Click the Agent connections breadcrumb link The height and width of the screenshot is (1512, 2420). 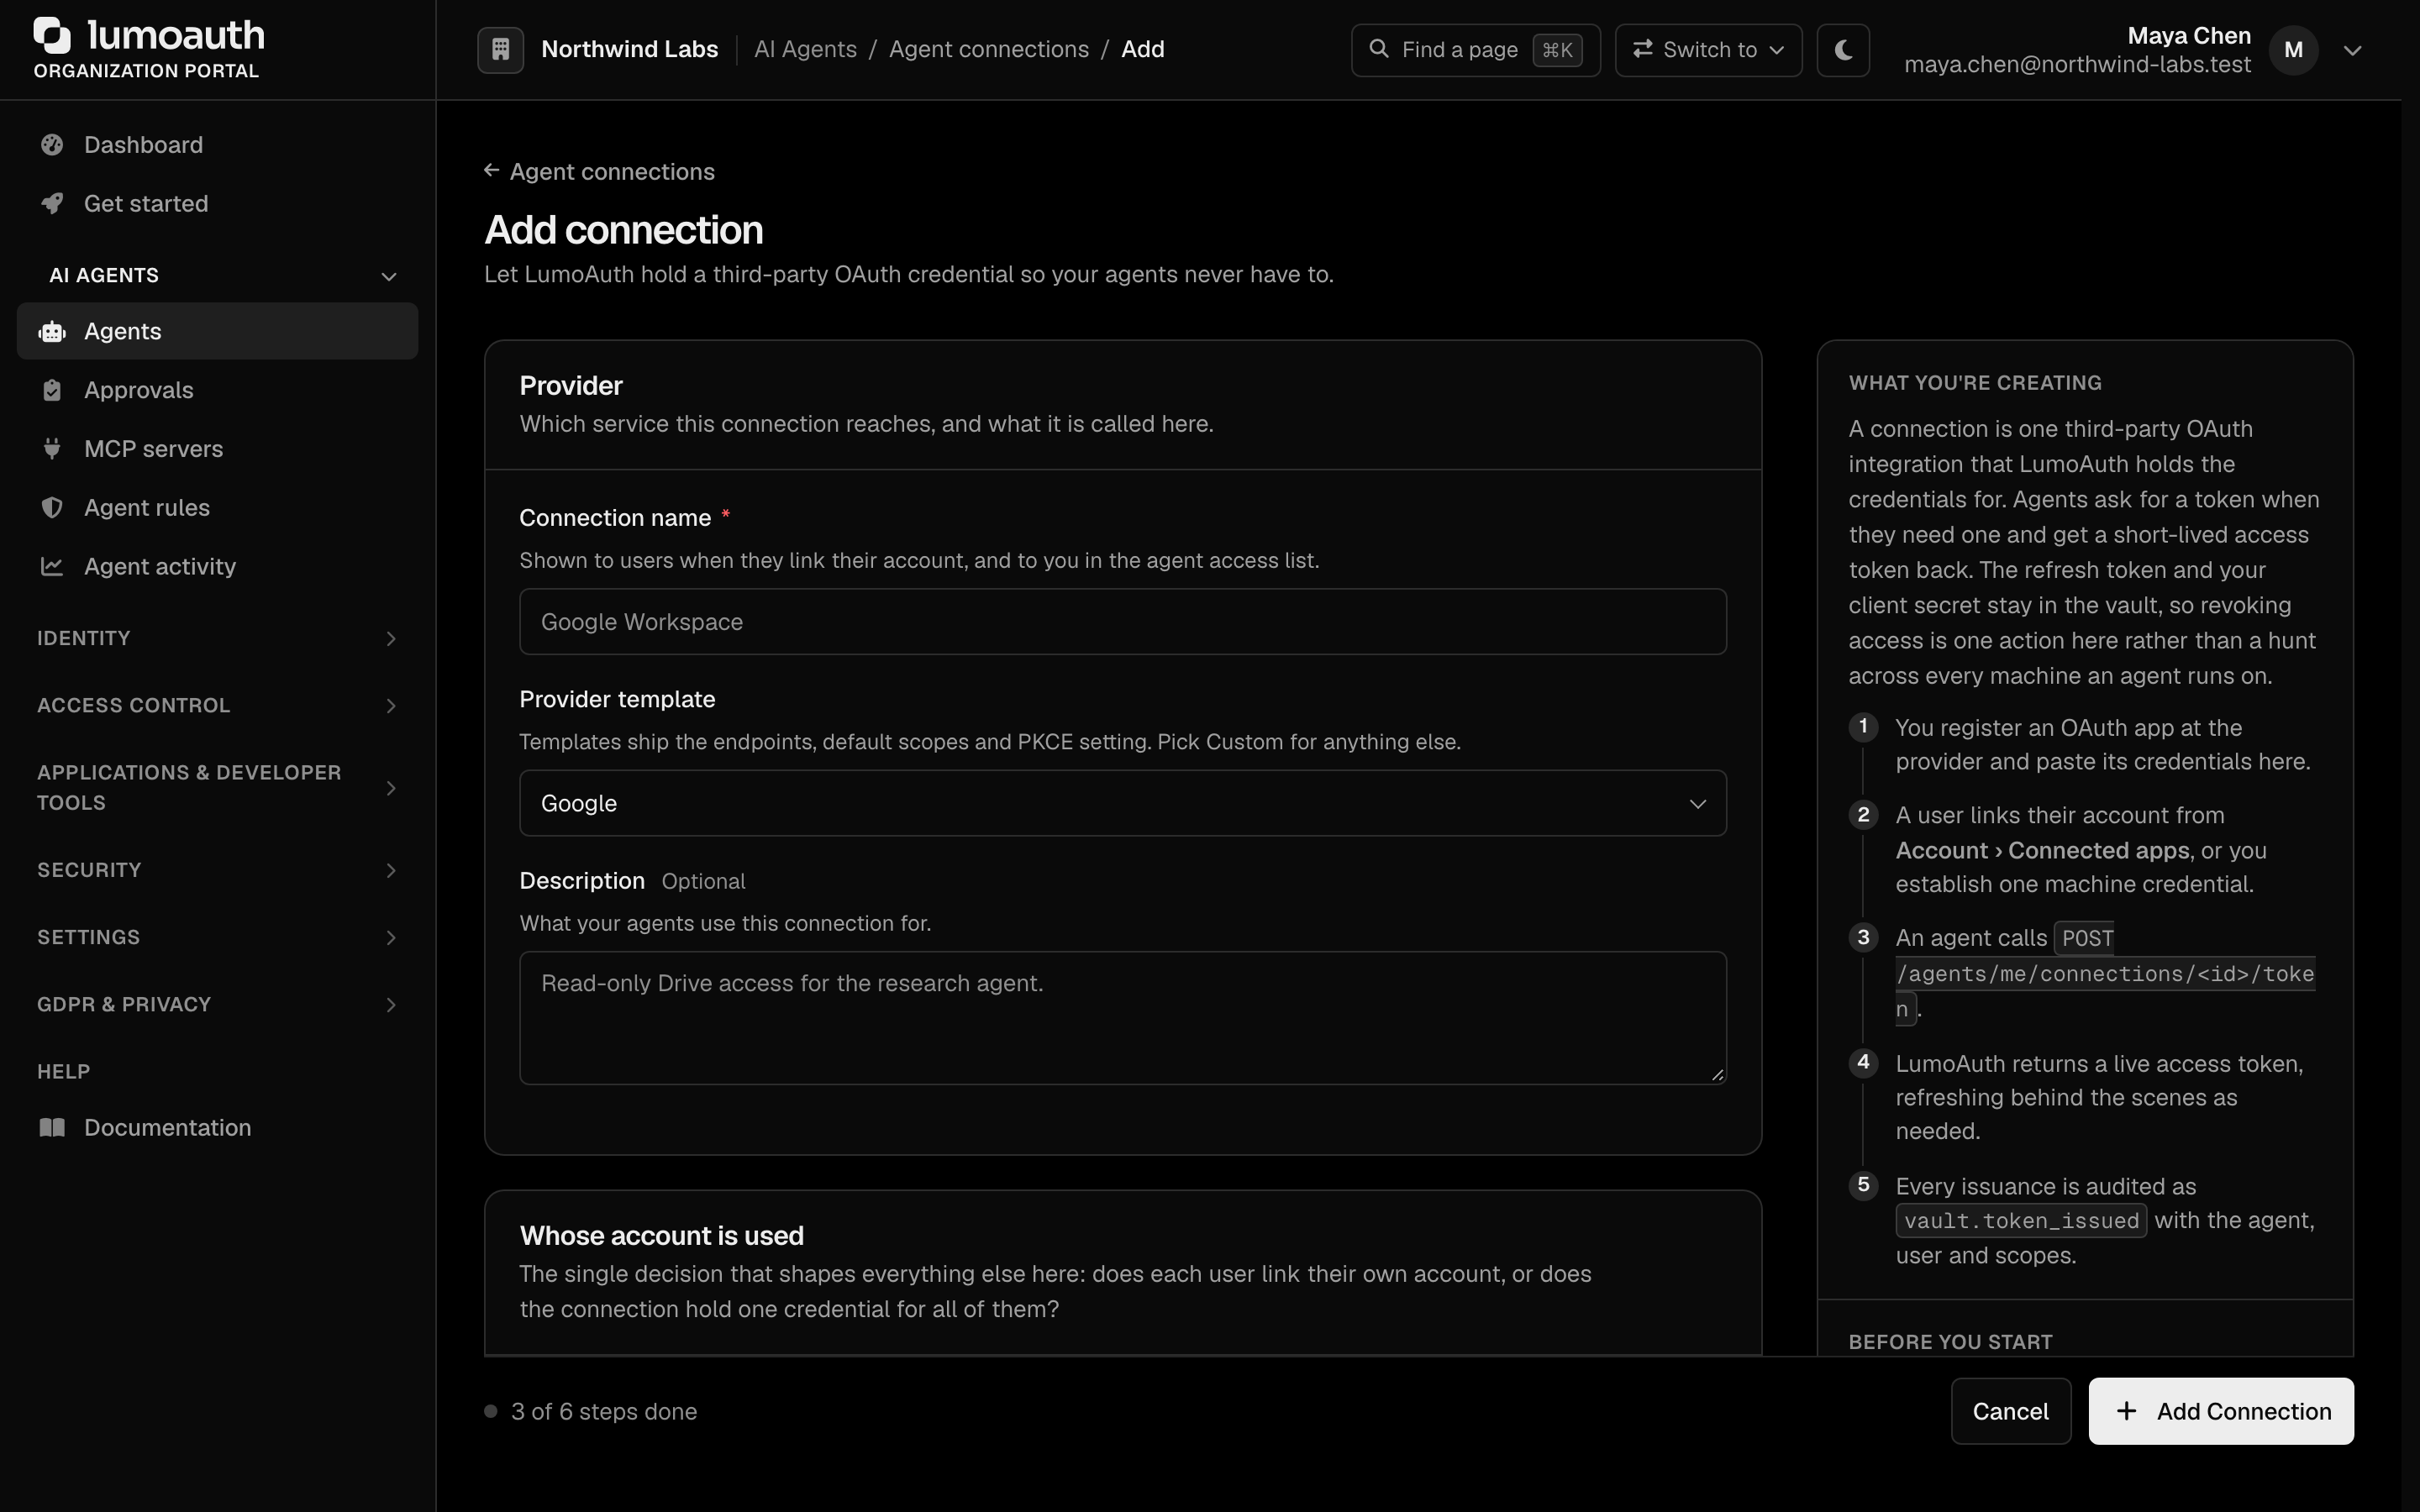coord(988,49)
